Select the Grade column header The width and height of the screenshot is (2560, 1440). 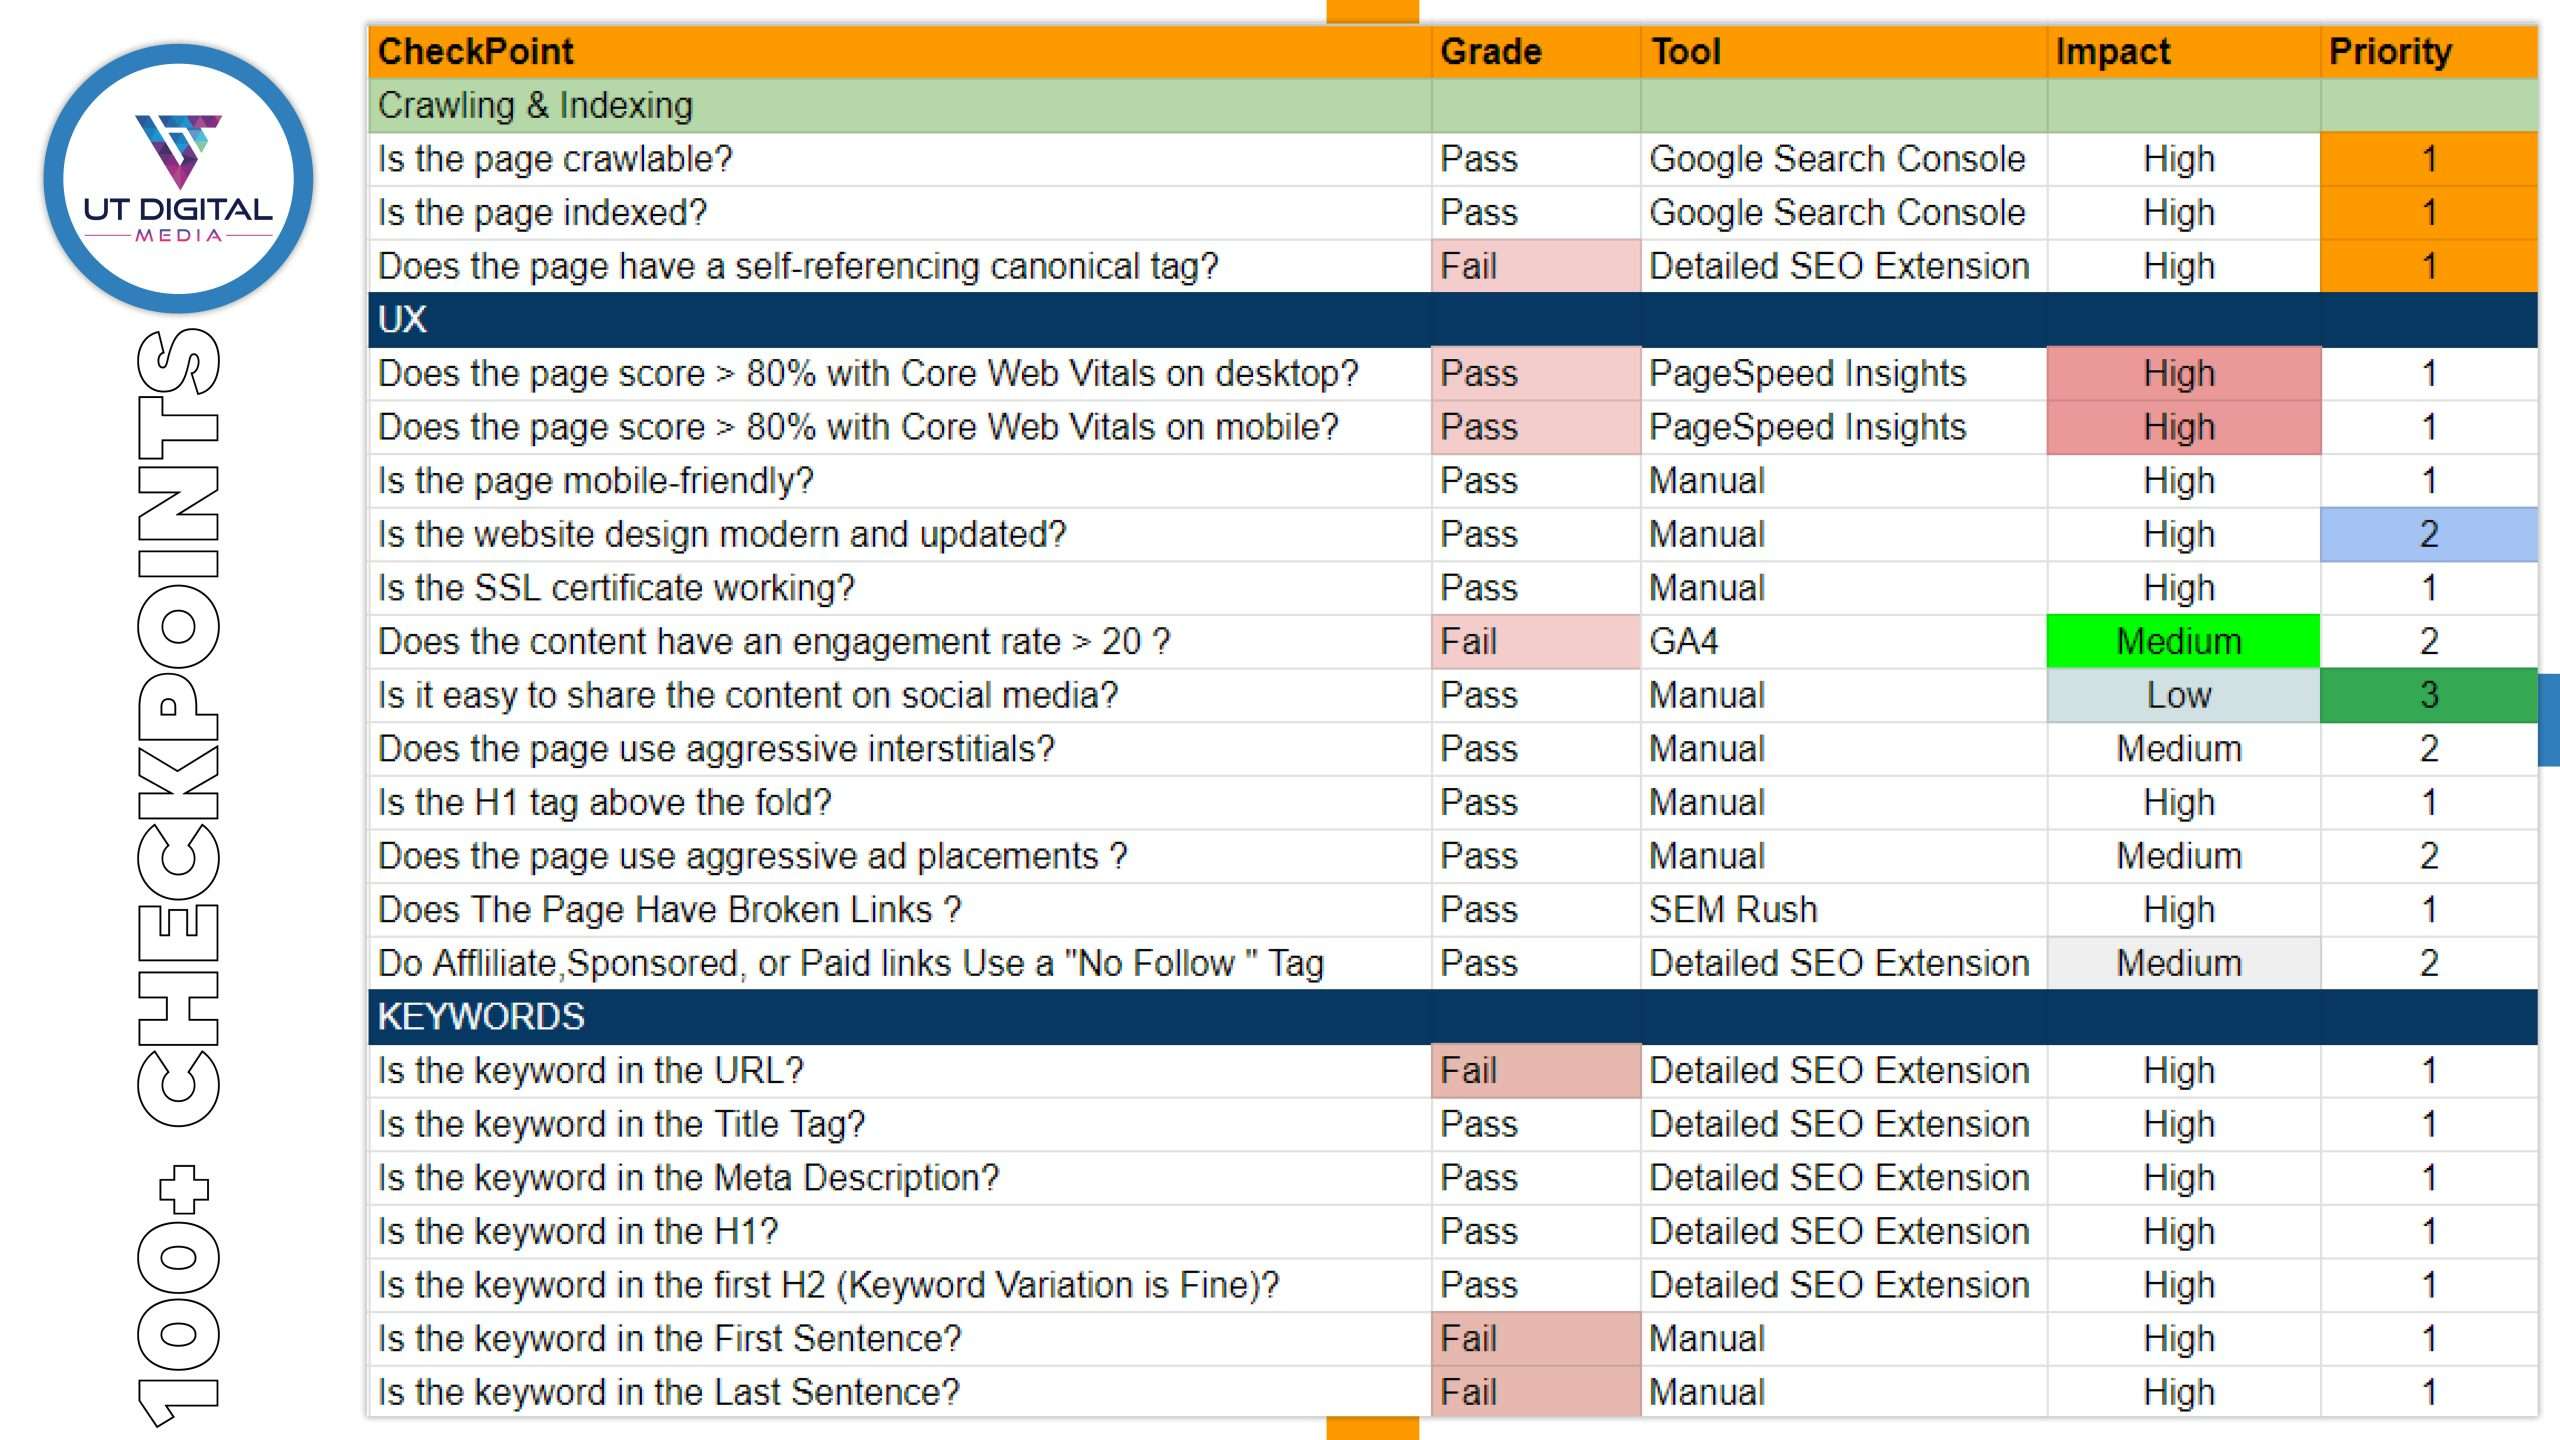[1490, 52]
